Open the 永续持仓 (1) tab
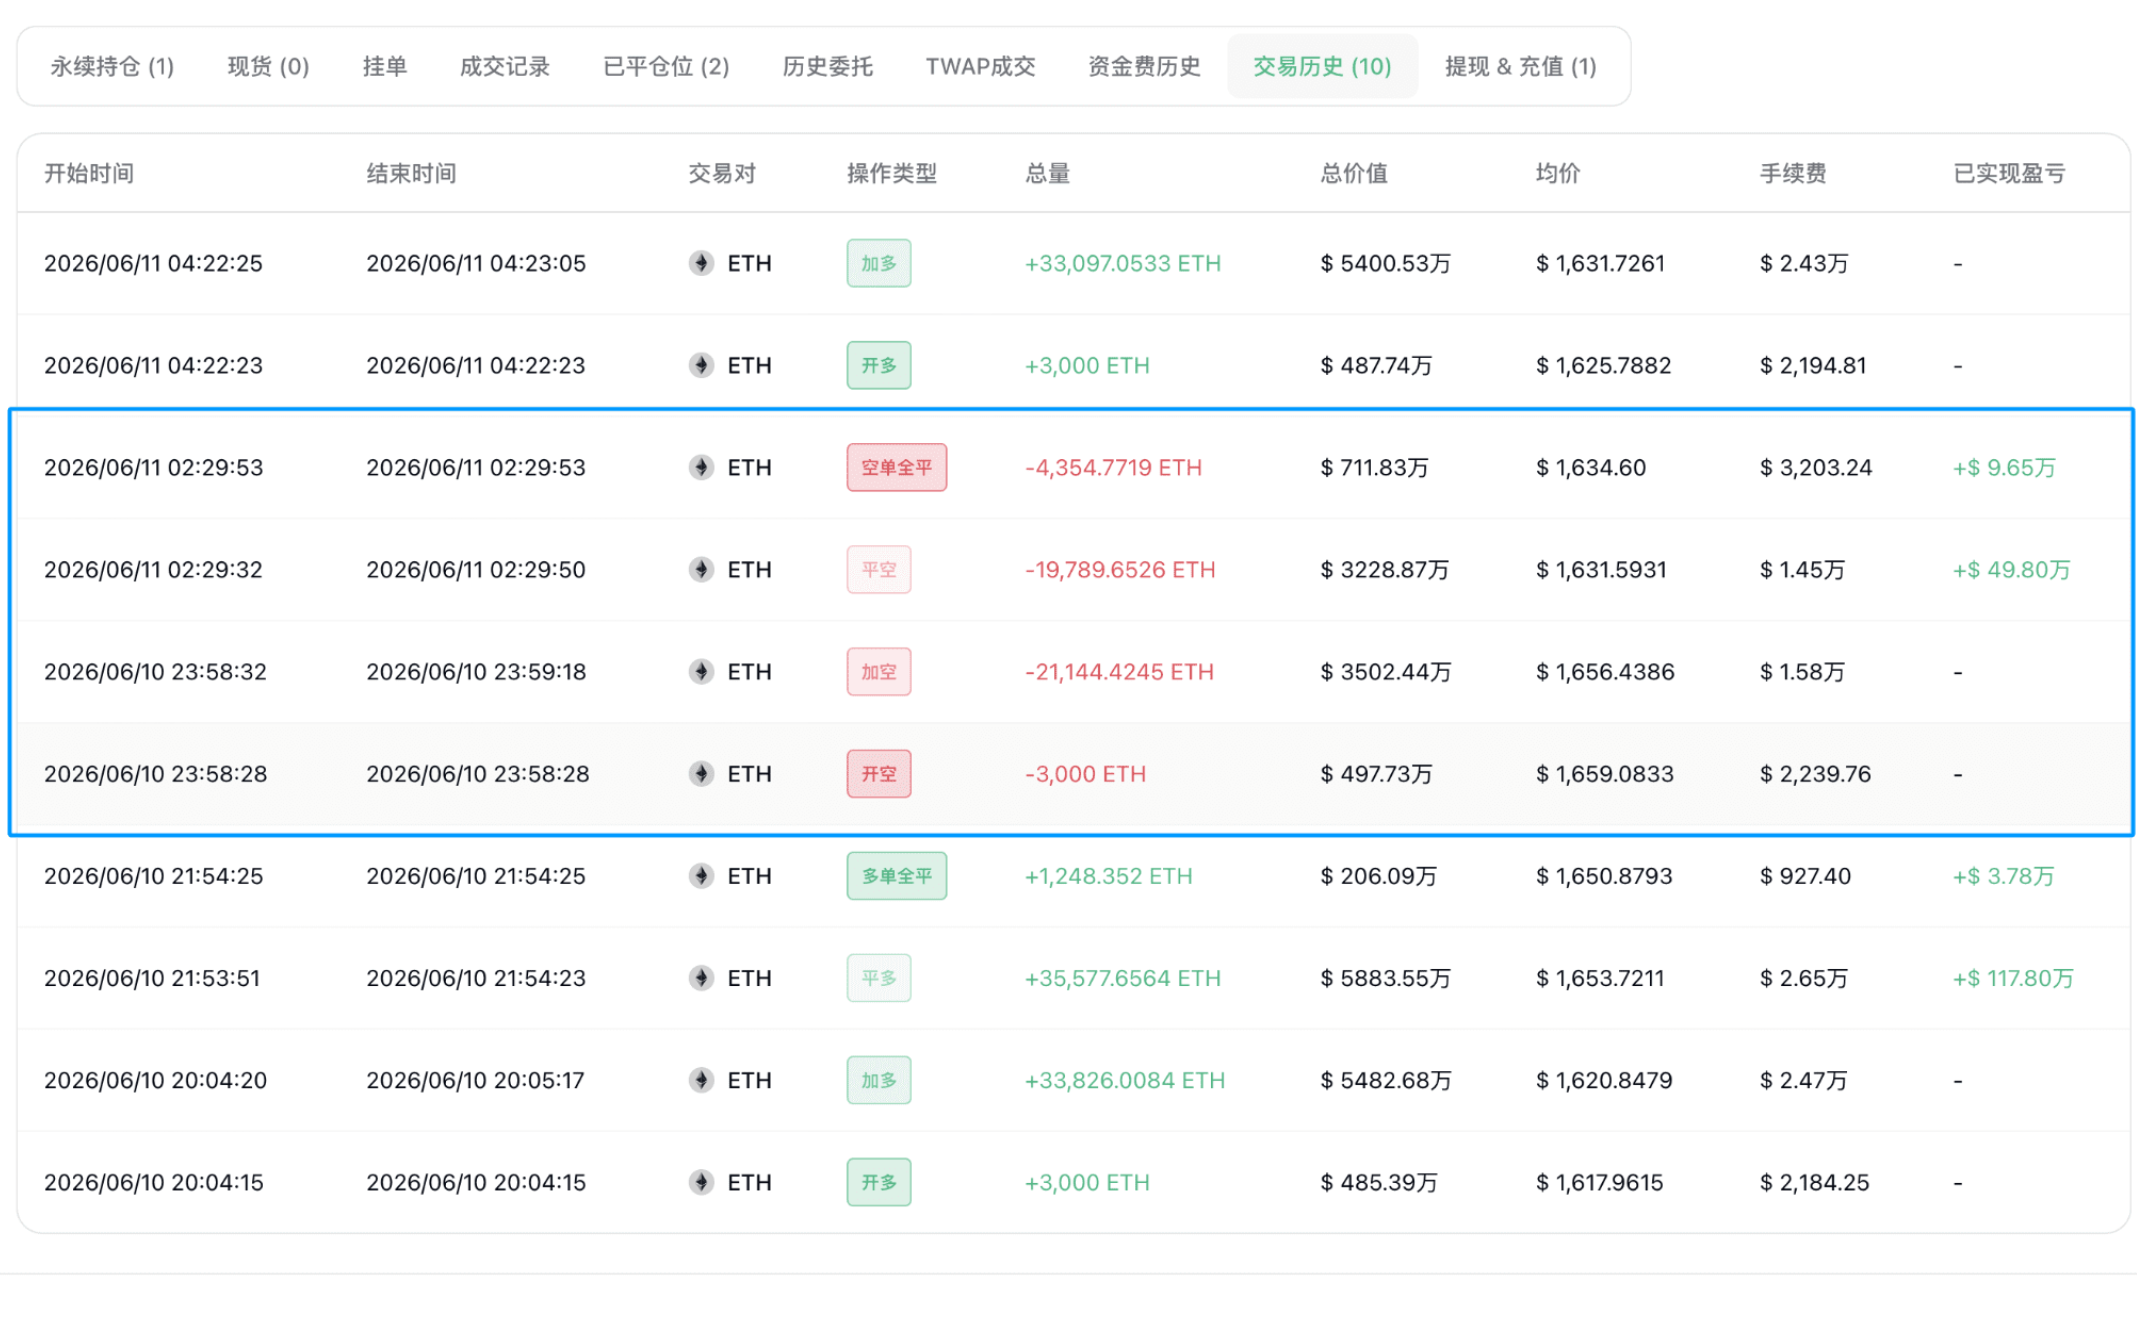The height and width of the screenshot is (1332, 2137). tap(112, 66)
